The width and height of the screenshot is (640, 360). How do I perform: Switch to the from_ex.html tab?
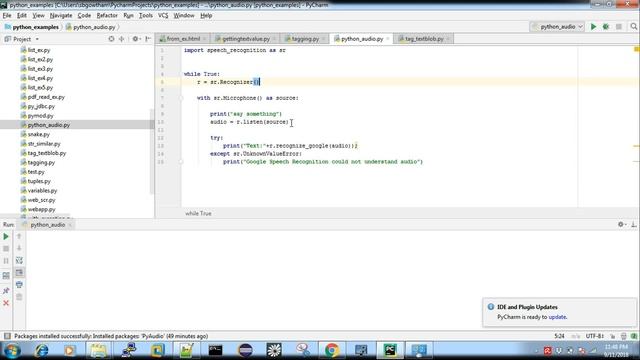point(183,39)
